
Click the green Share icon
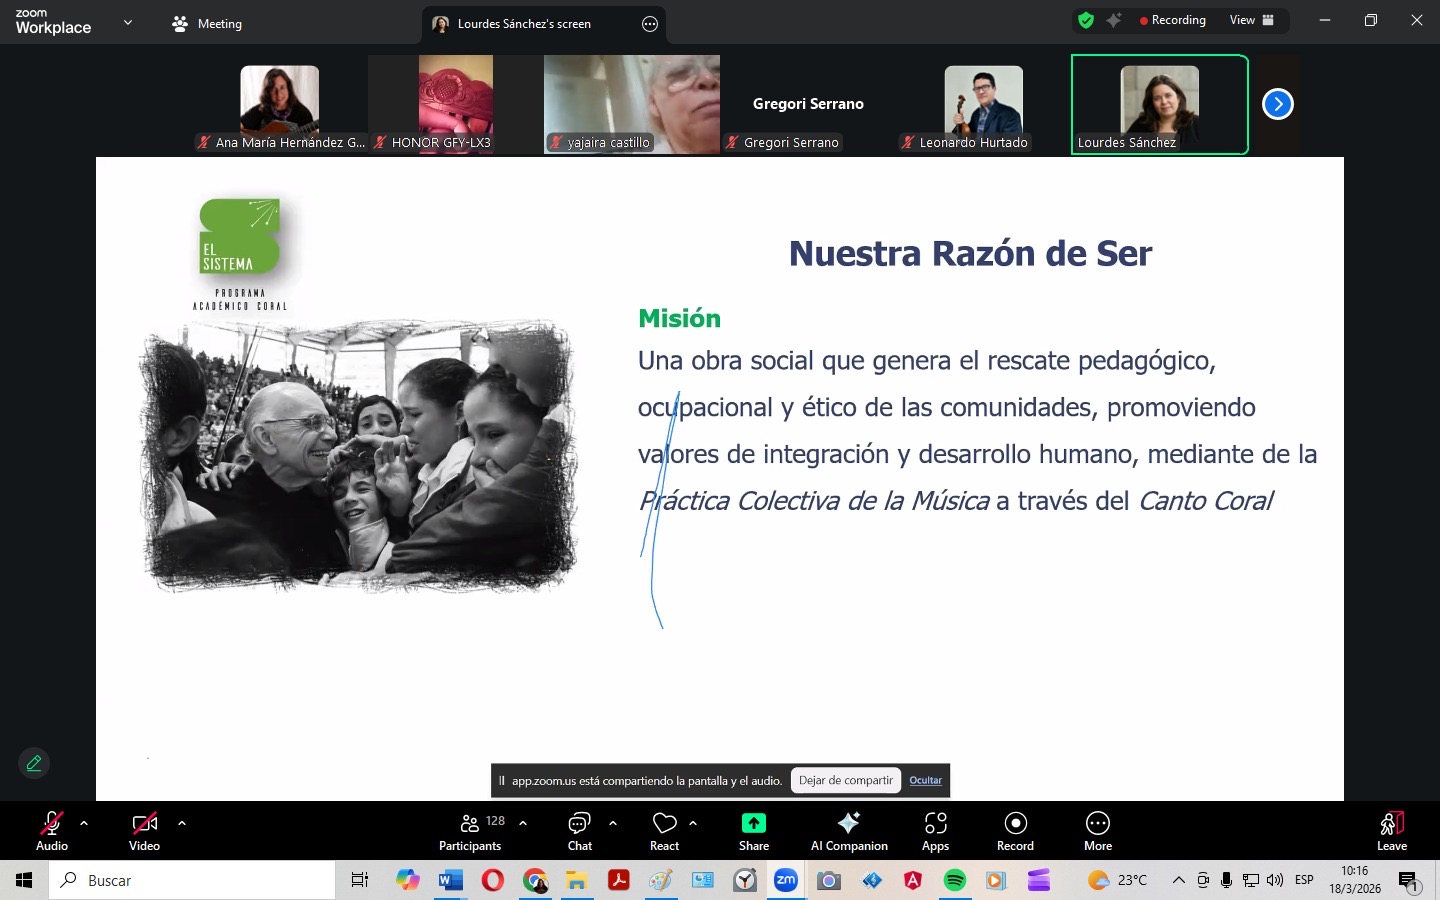point(753,822)
